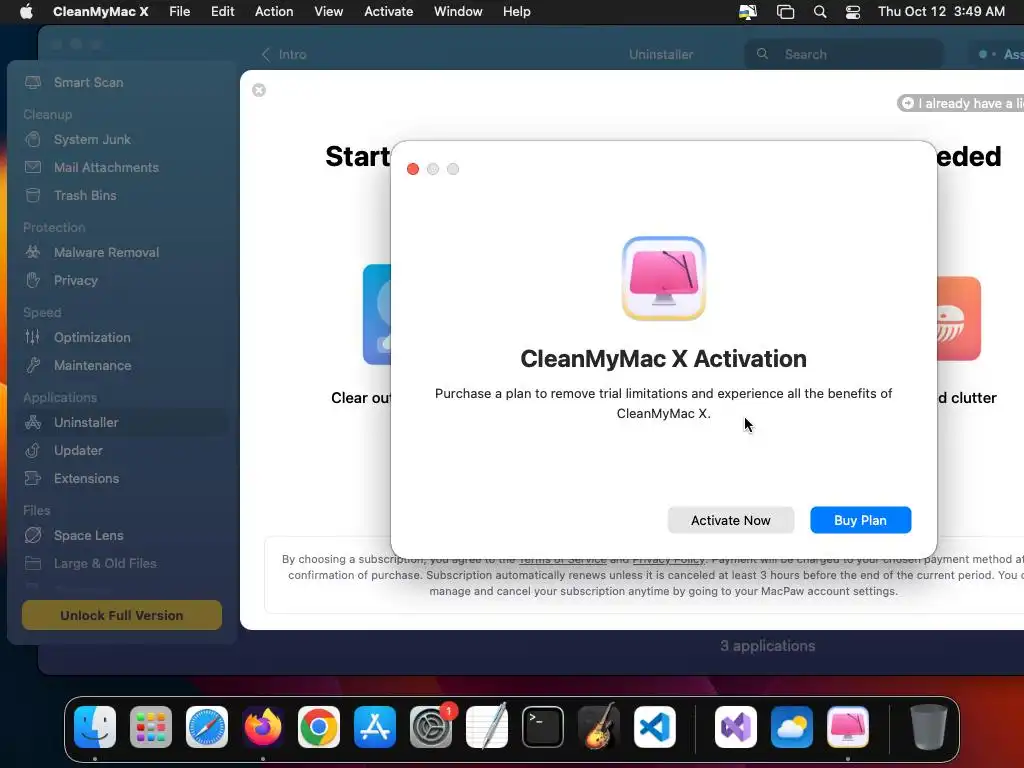Image resolution: width=1024 pixels, height=768 pixels.
Task: Open the Activate menu
Action: coord(389,12)
